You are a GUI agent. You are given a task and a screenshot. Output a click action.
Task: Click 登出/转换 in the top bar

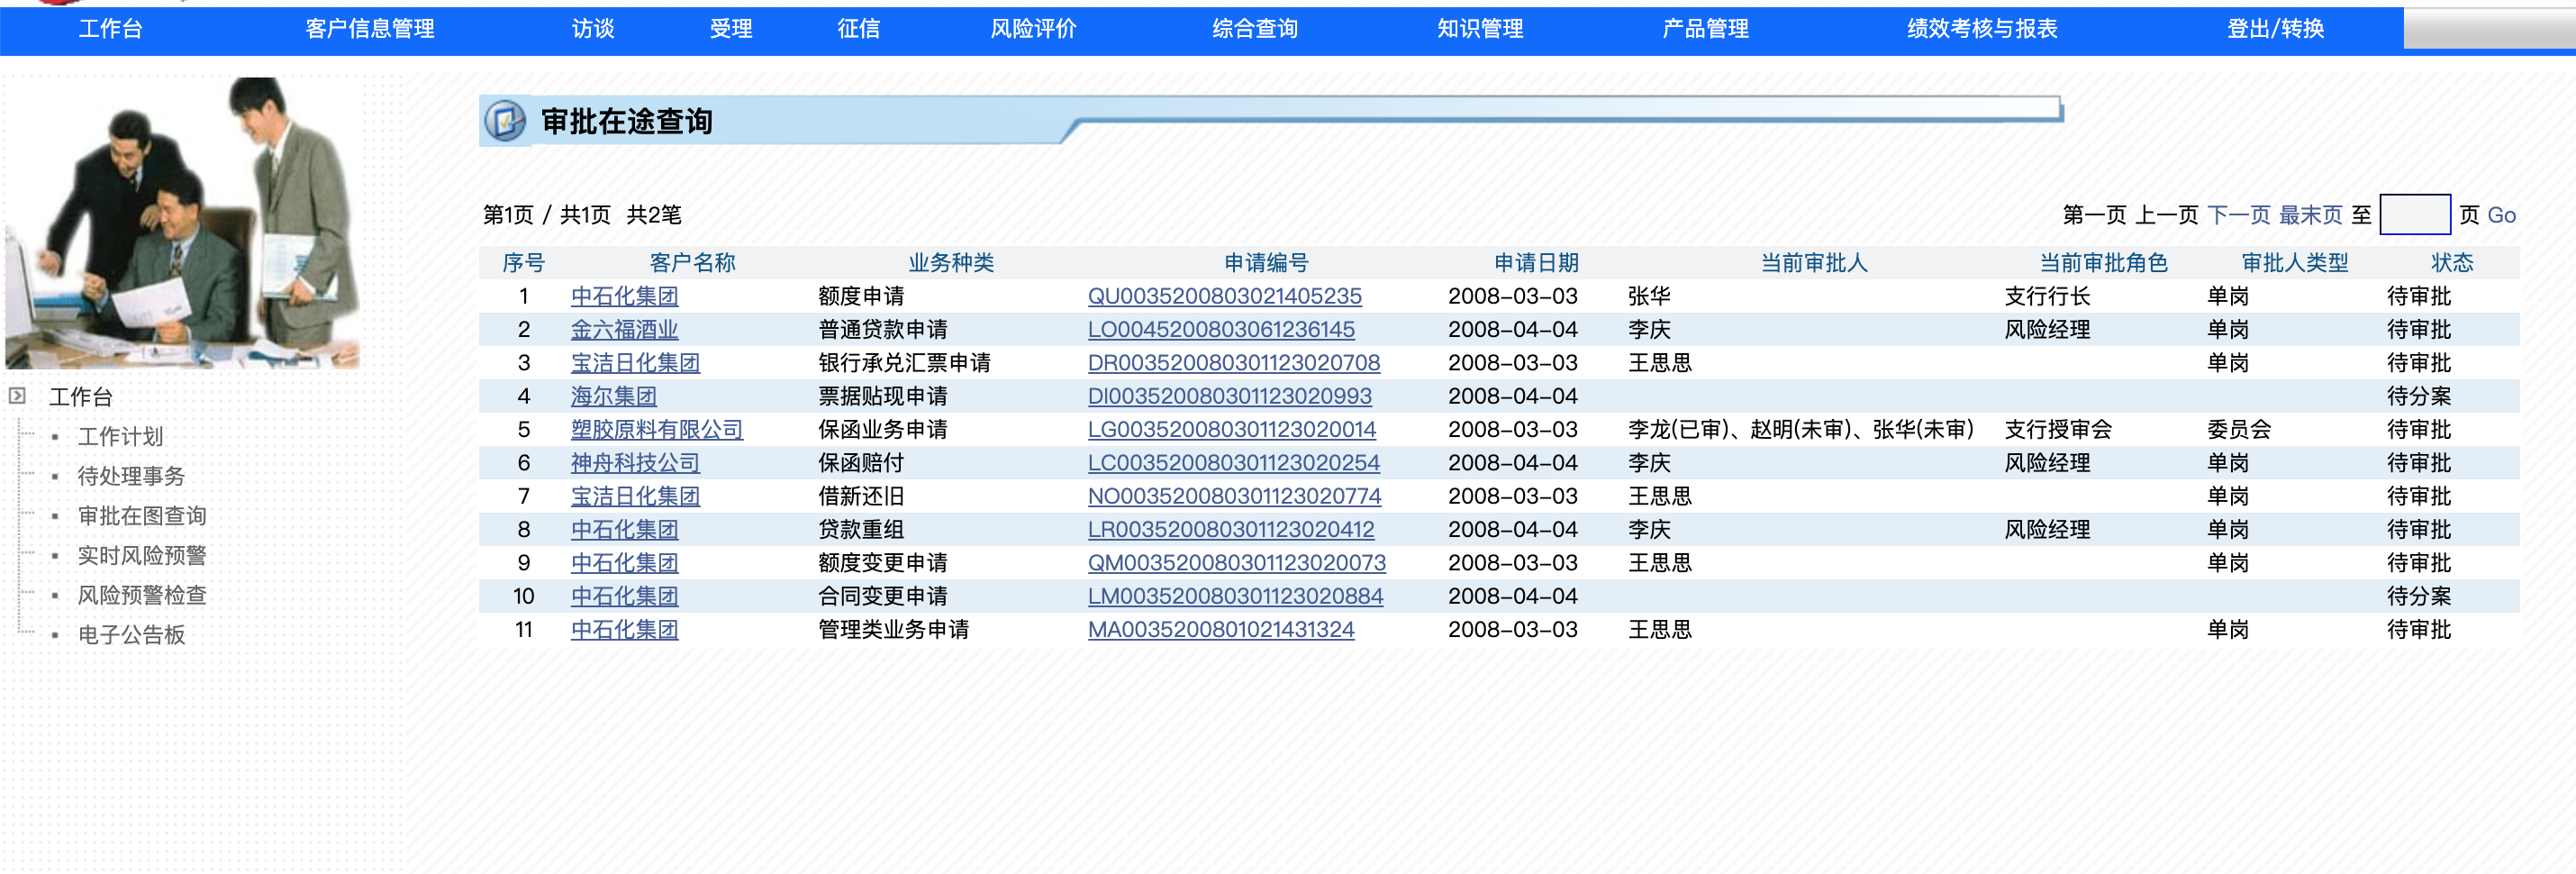point(2276,29)
